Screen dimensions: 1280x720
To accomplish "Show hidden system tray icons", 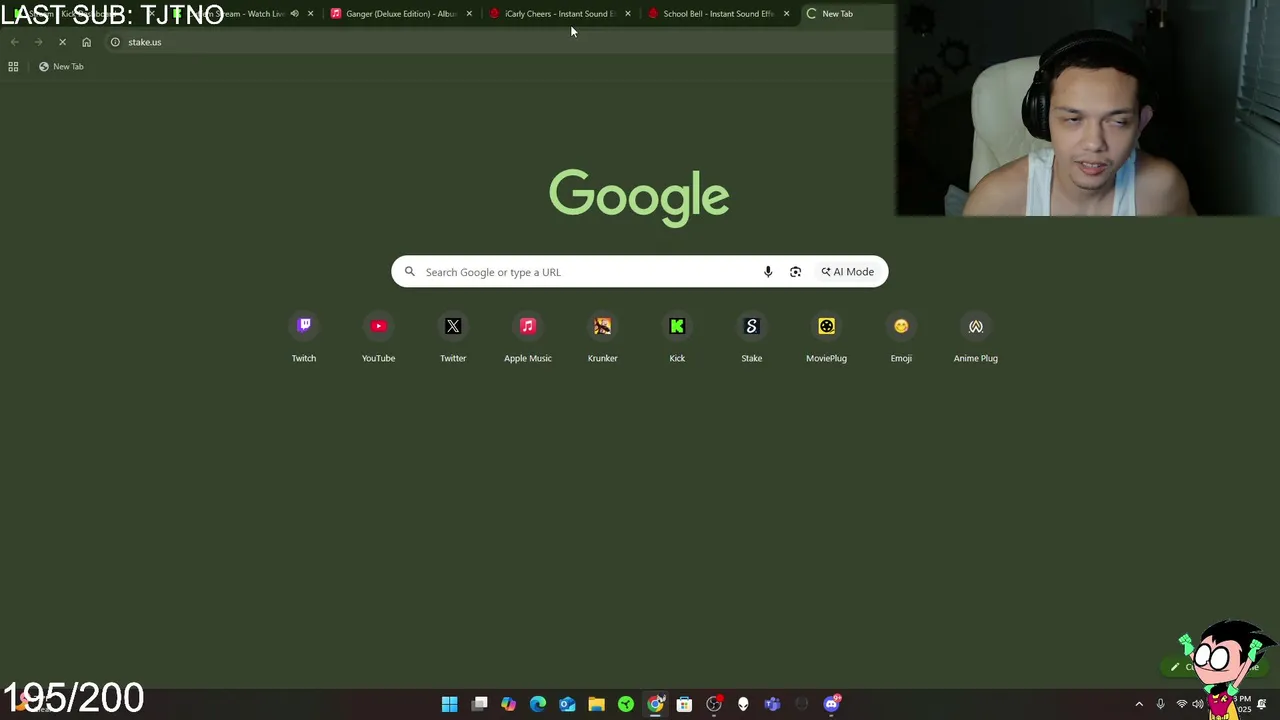I will pos(1139,704).
